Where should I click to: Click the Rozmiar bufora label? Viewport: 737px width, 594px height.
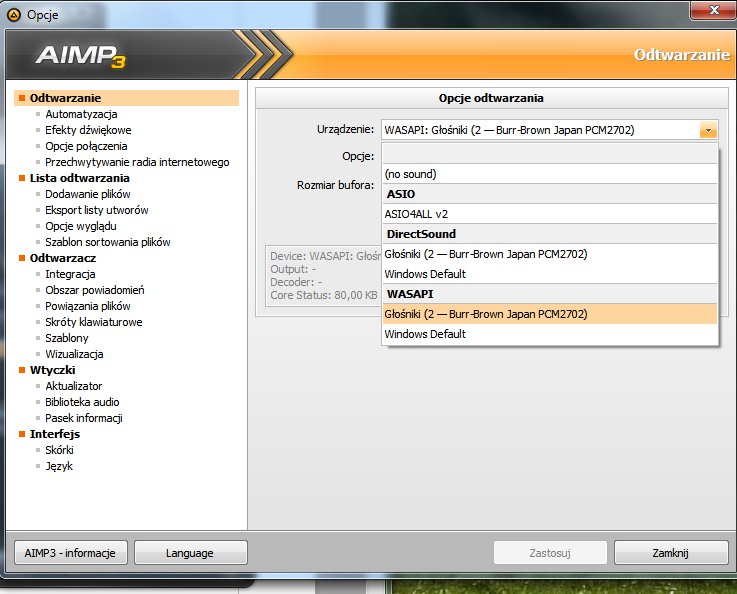point(335,185)
